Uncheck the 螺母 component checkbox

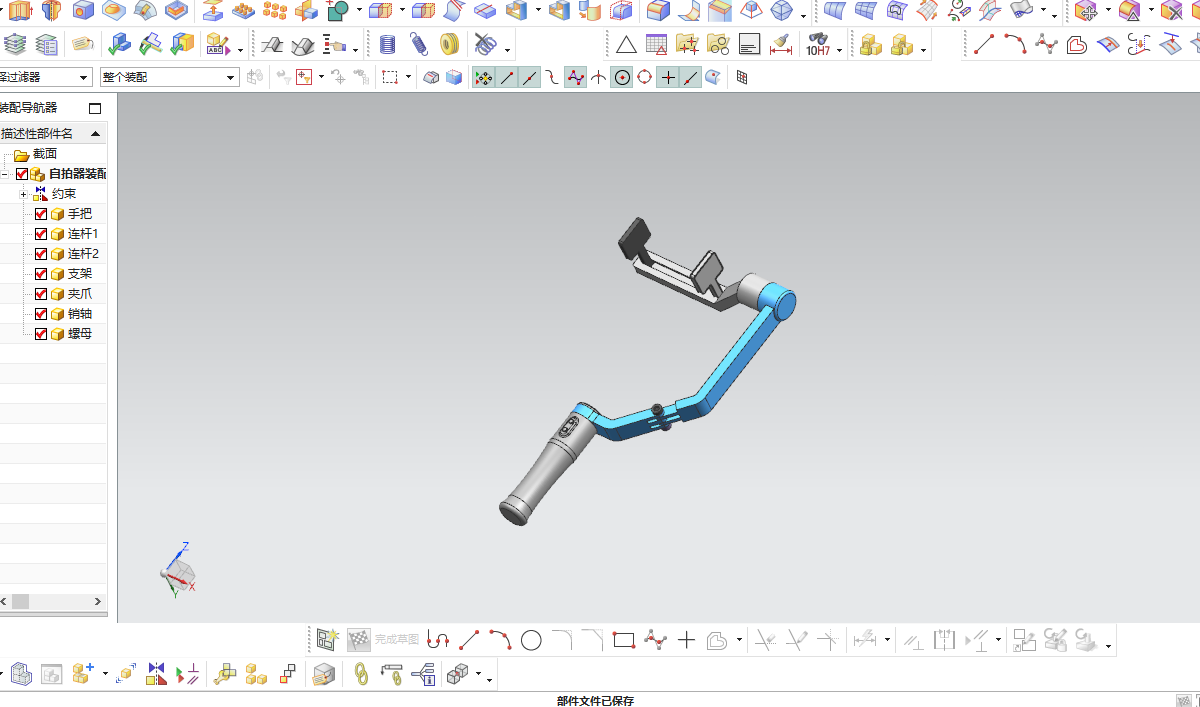click(x=41, y=334)
